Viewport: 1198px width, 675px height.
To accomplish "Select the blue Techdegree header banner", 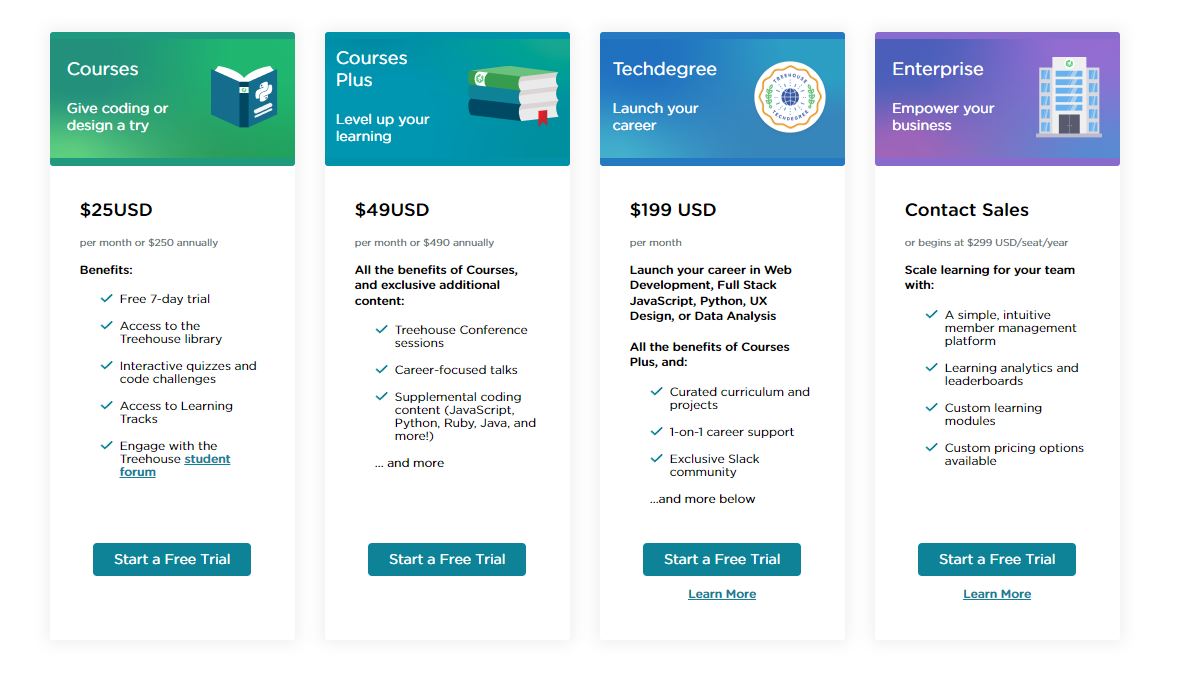I will [x=722, y=99].
